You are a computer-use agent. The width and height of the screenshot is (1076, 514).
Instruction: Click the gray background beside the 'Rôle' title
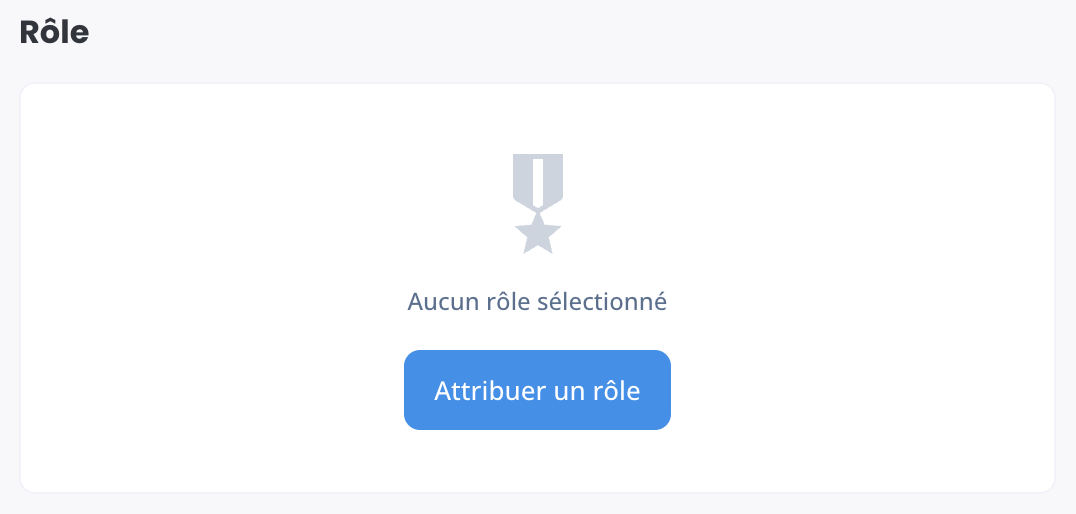point(549,32)
